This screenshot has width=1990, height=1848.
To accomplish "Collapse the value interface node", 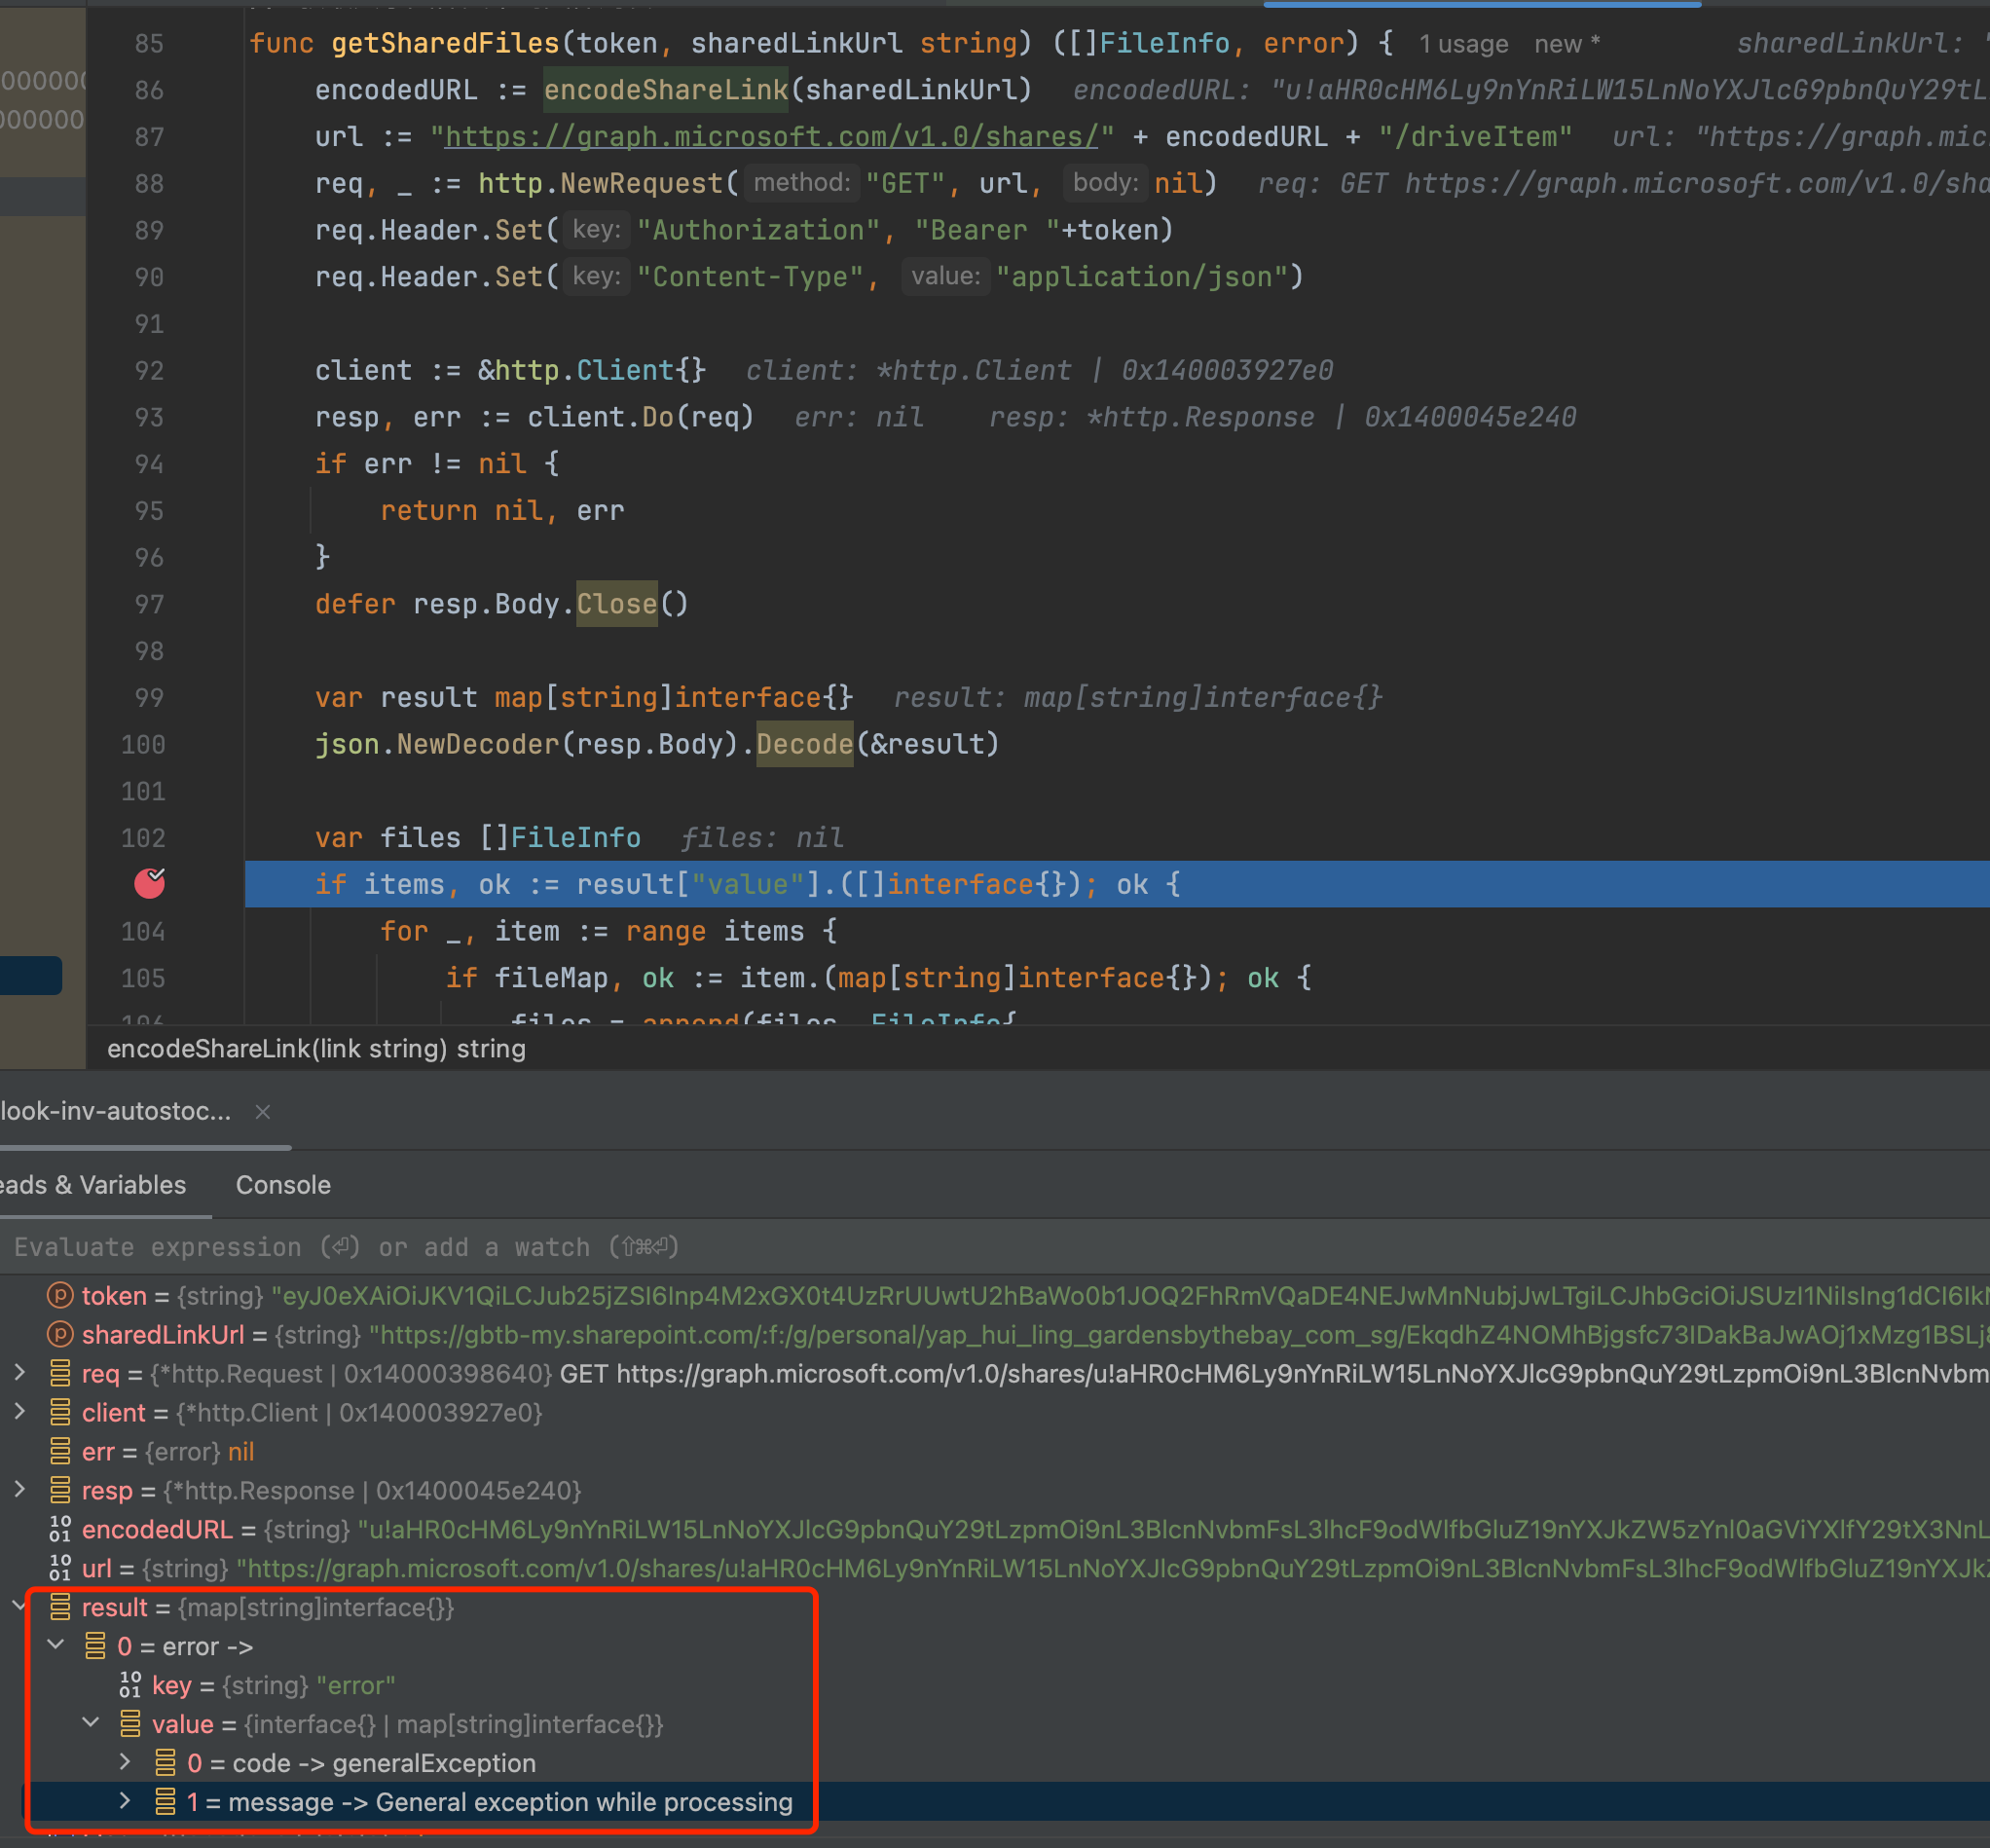I will coord(91,1723).
